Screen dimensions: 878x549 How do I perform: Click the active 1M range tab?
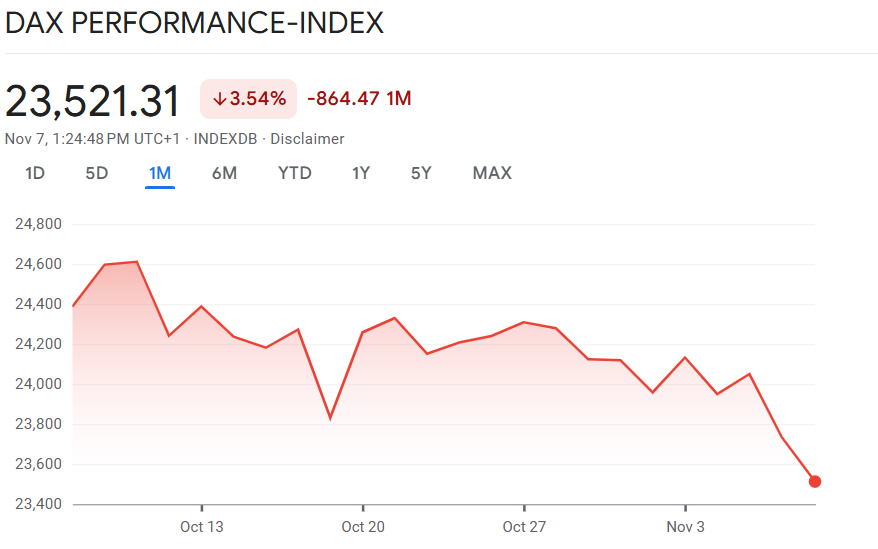160,173
